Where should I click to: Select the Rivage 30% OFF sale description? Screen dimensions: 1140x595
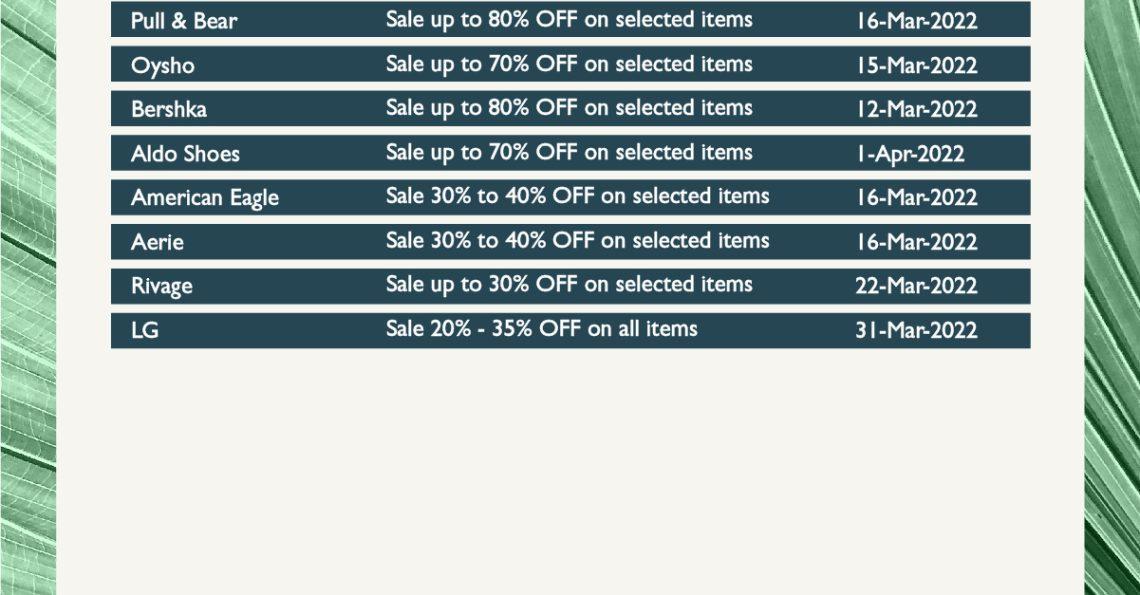pyautogui.click(x=569, y=284)
